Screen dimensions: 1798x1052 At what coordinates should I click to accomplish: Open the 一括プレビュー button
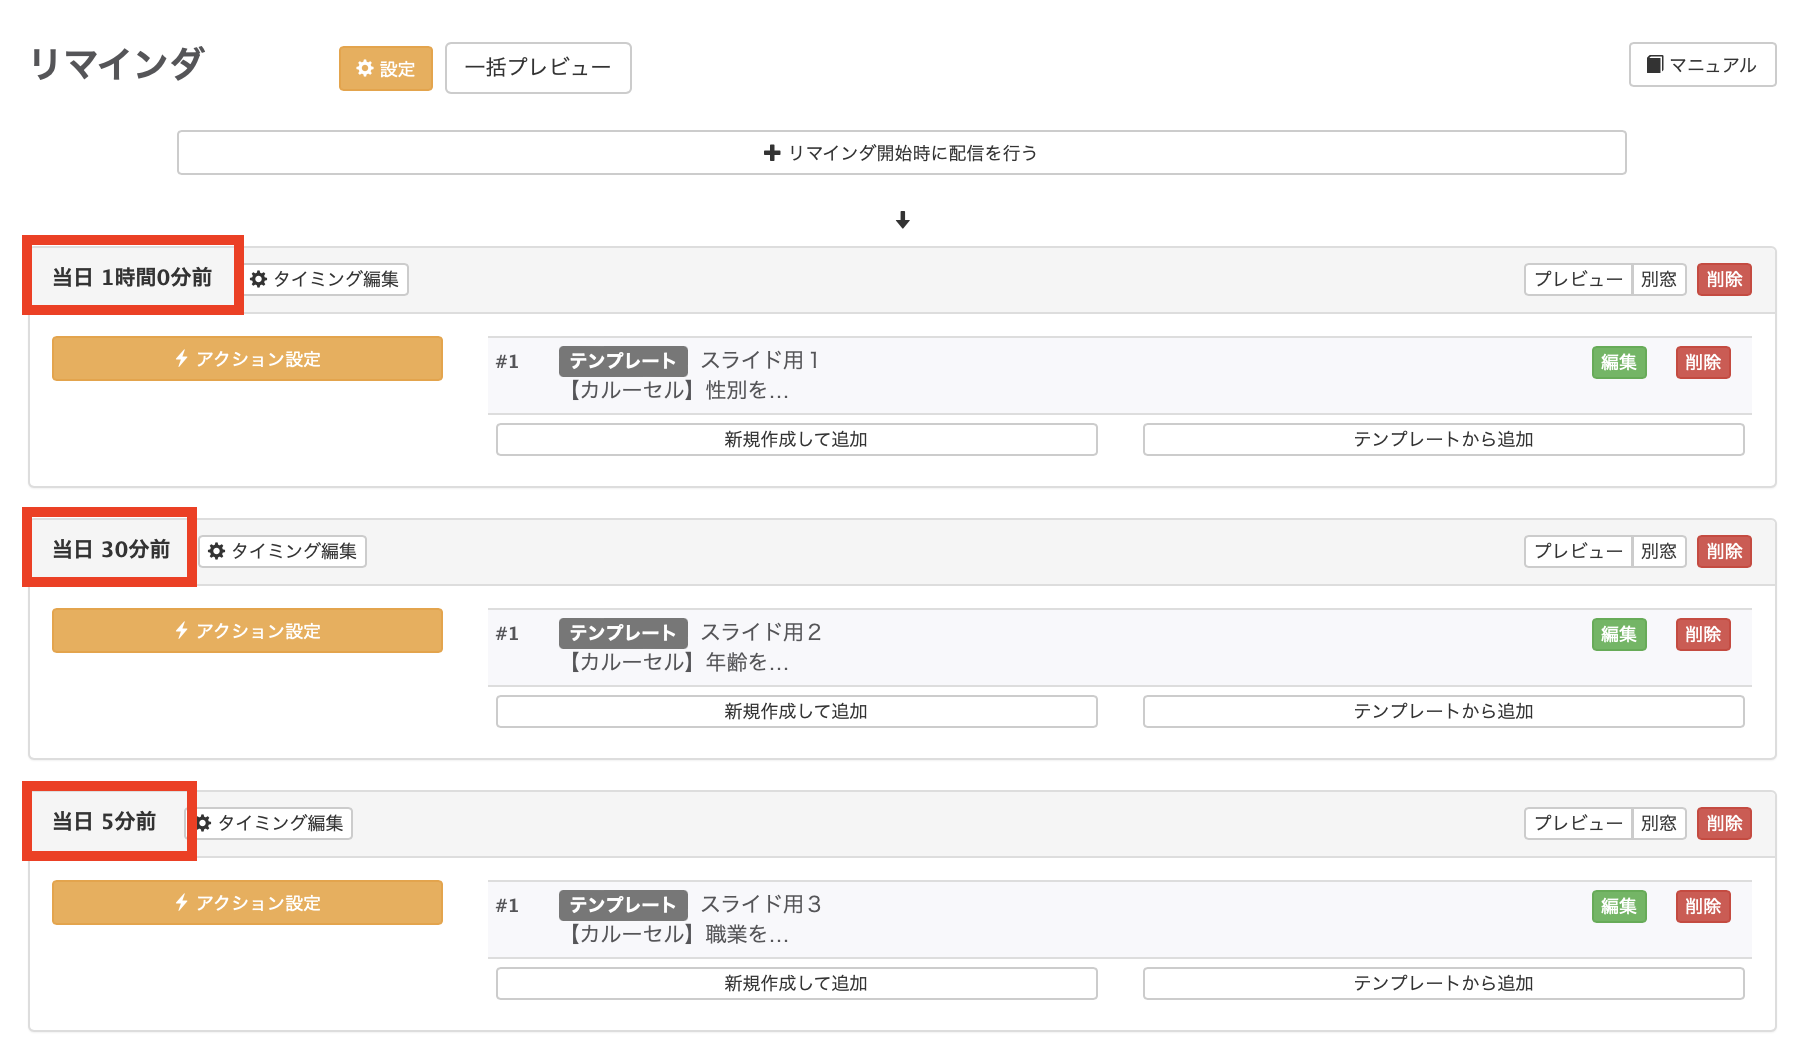click(538, 68)
